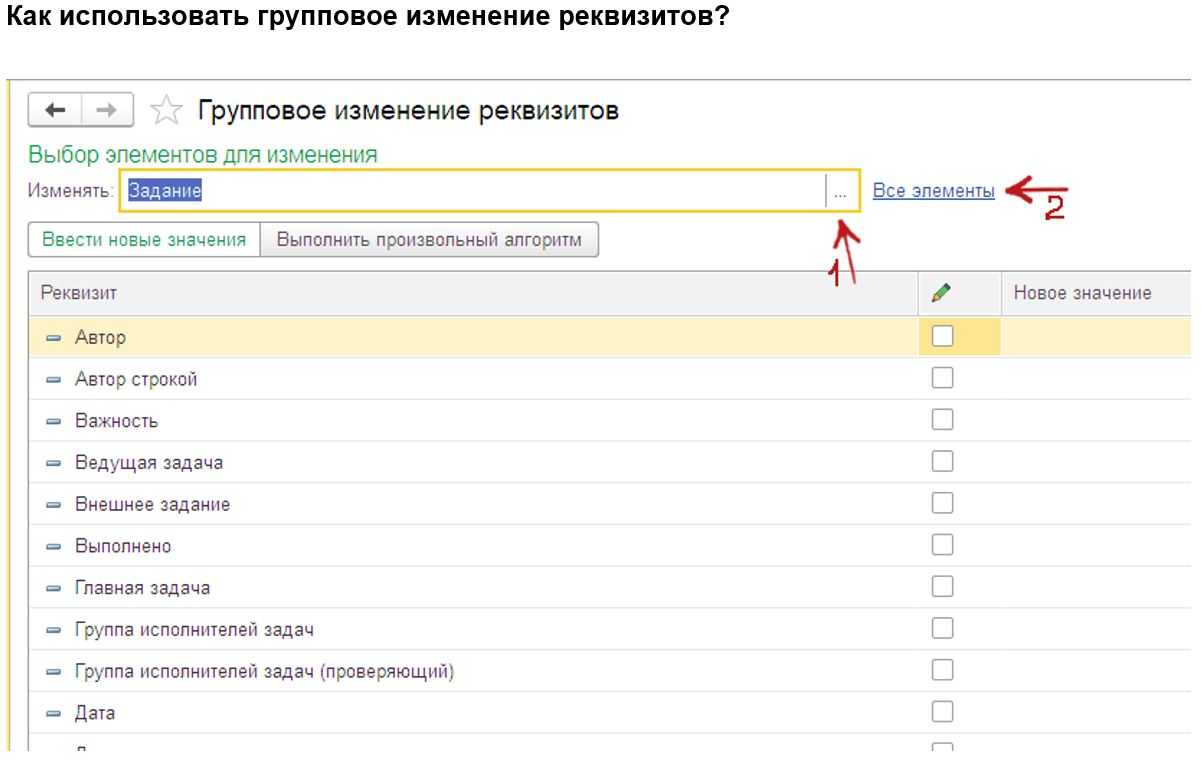Click the icon beside Выполнено row
1202x761 pixels.
pyautogui.click(x=54, y=547)
